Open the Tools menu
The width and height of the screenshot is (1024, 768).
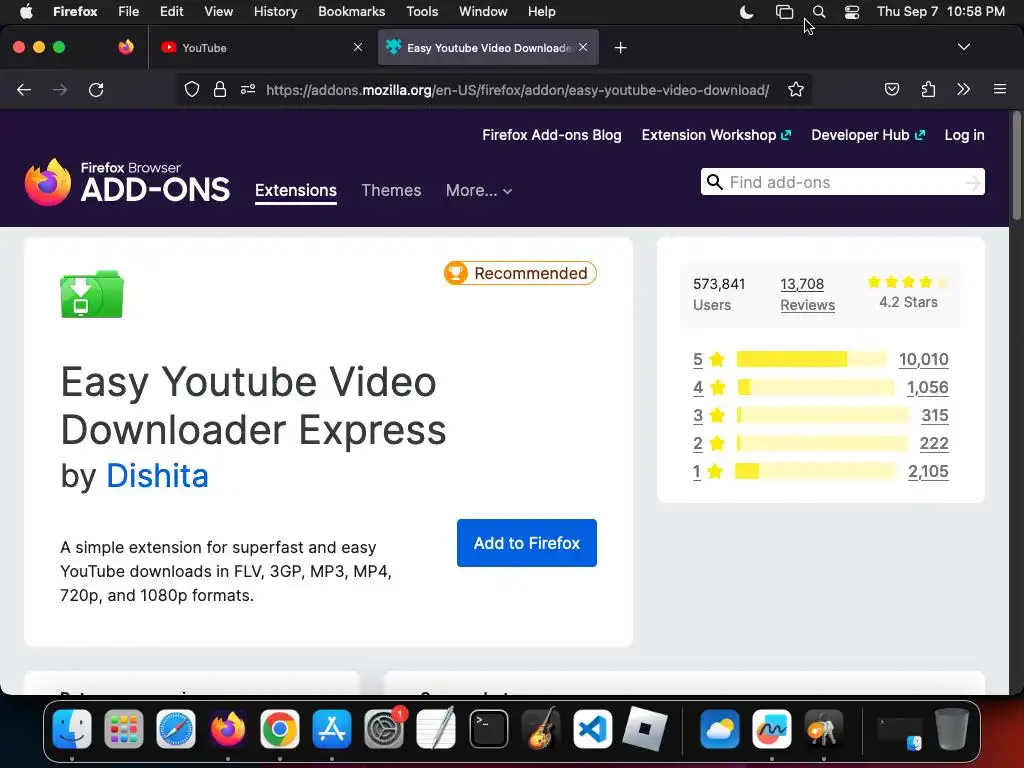click(x=422, y=12)
